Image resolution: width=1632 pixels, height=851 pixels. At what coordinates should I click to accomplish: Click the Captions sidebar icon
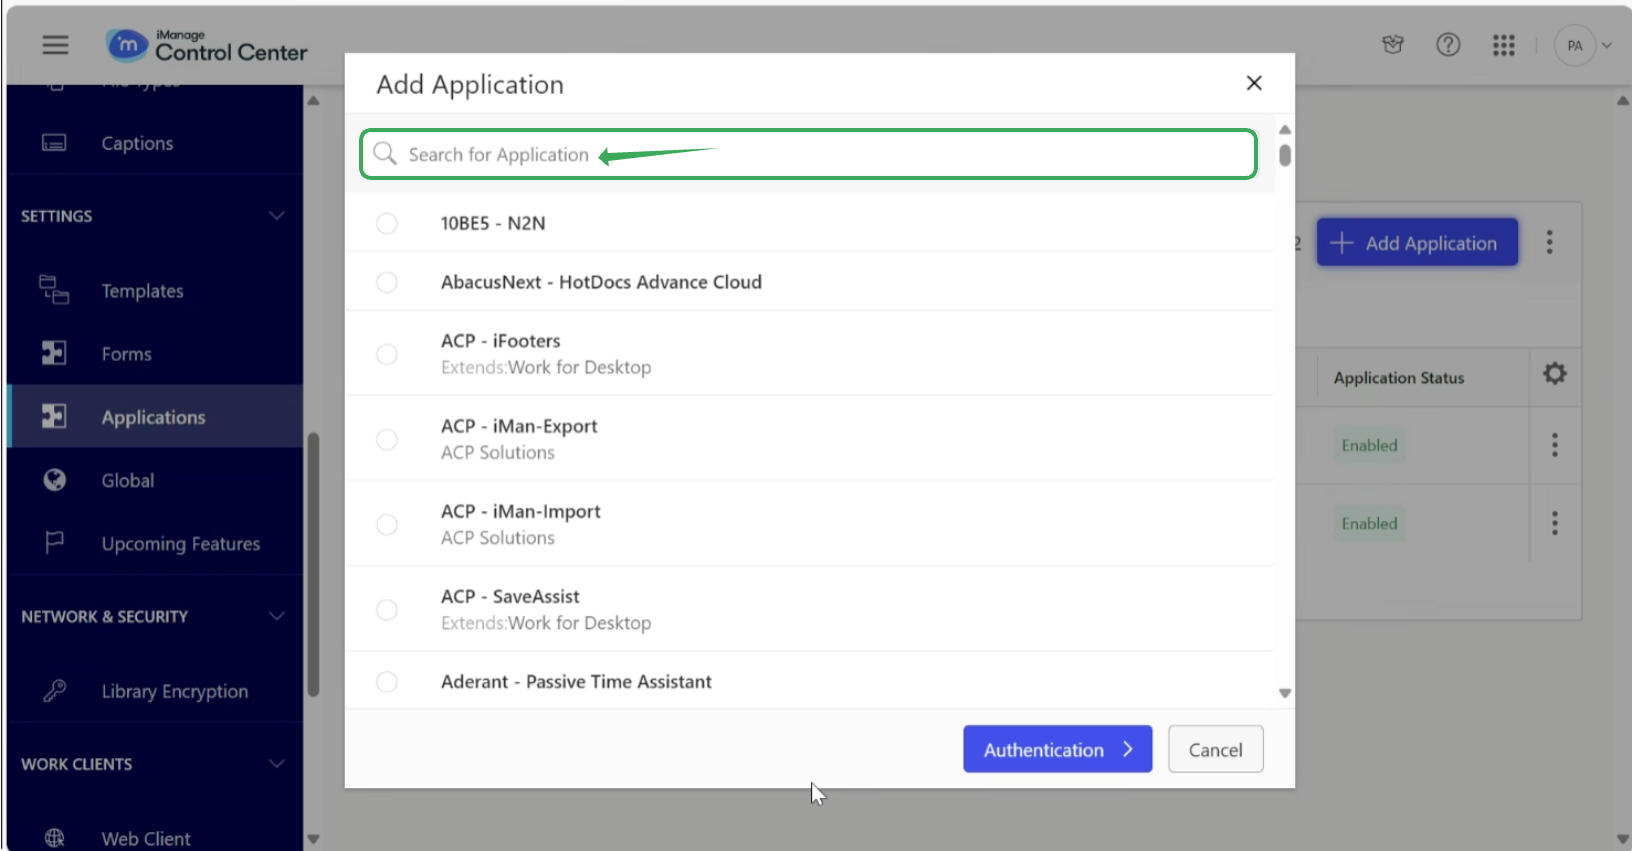54,143
